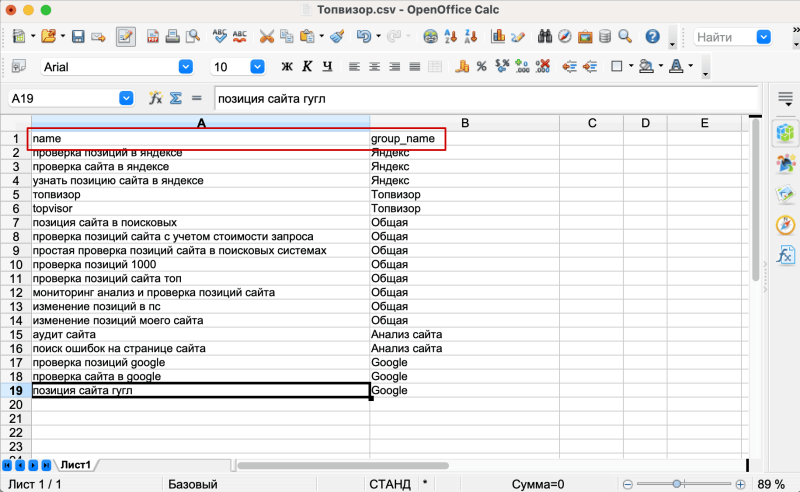
Task: Click the Sum icon in formula bar
Action: [x=175, y=98]
